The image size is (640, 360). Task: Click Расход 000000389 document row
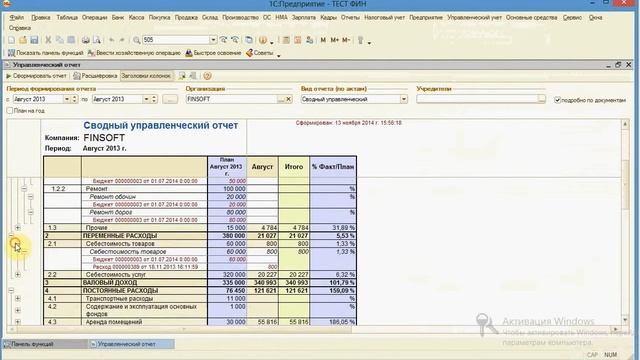[145, 267]
